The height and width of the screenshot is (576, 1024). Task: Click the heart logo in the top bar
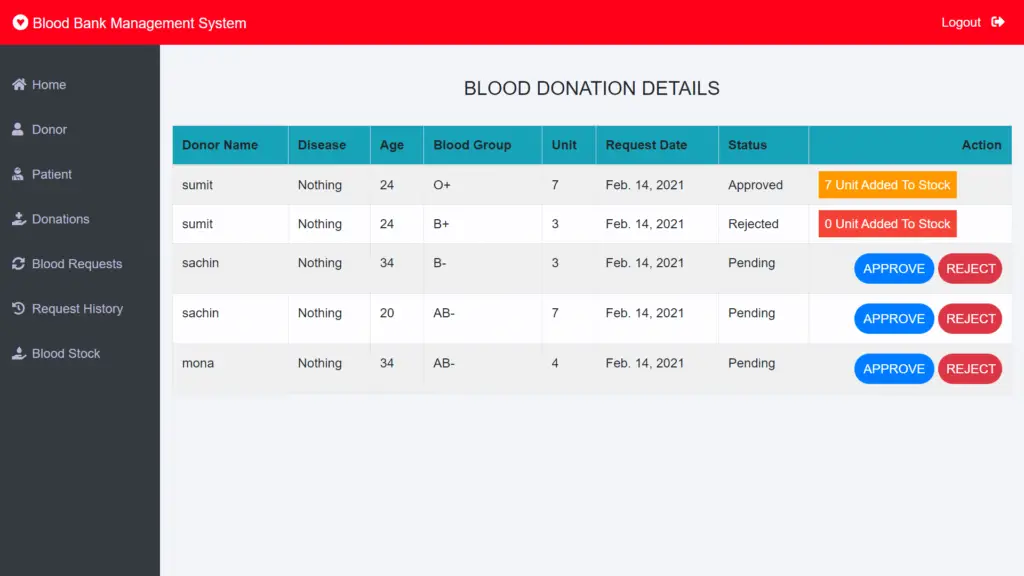[19, 22]
